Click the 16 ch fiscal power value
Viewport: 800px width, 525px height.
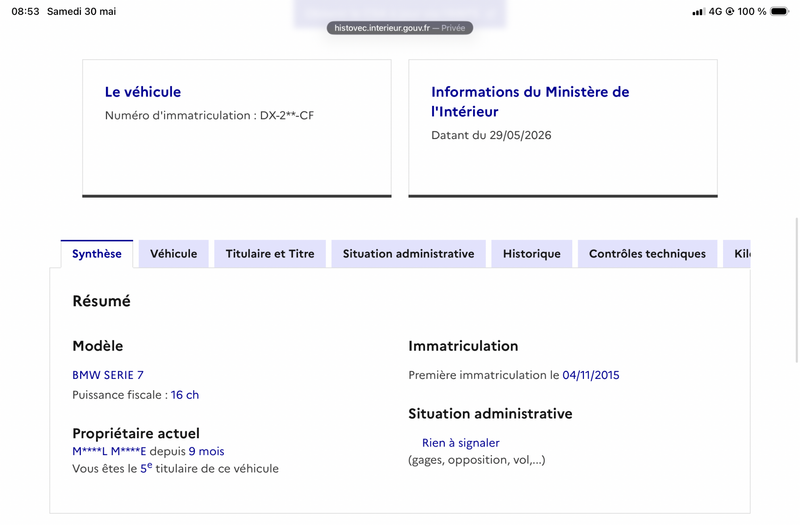coord(185,395)
